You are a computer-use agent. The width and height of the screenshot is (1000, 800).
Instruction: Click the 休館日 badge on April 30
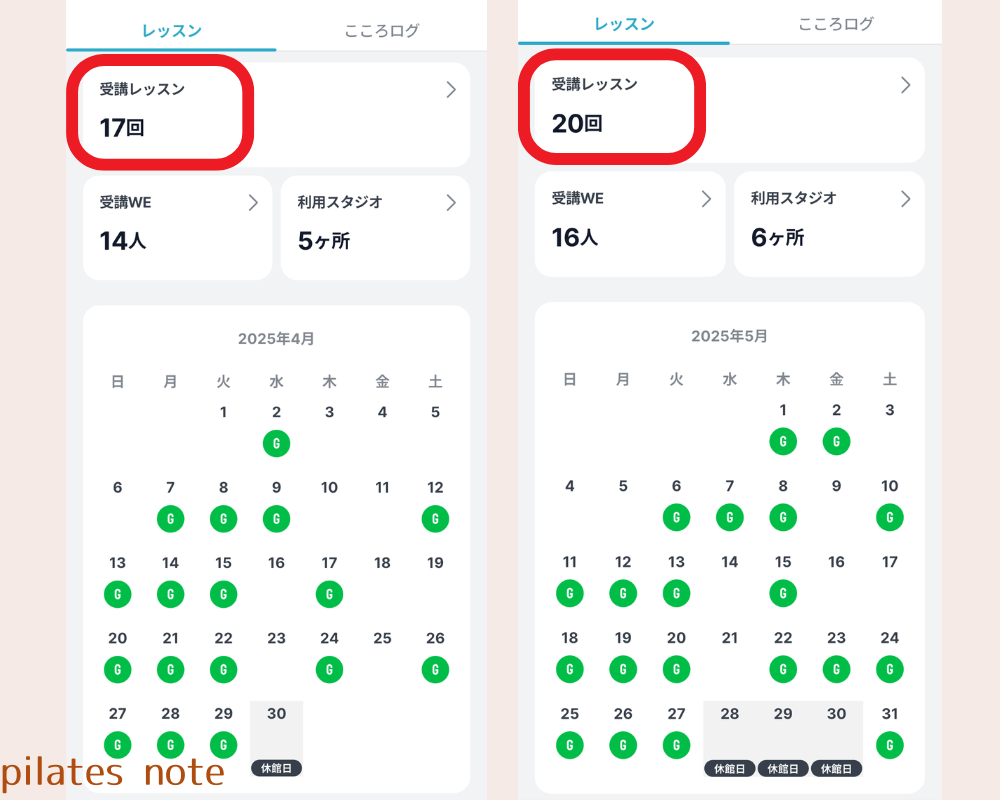[x=276, y=768]
